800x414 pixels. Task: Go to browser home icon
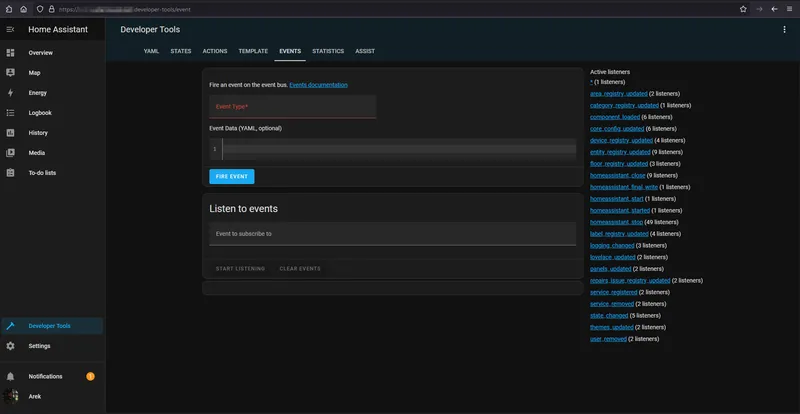tap(23, 9)
